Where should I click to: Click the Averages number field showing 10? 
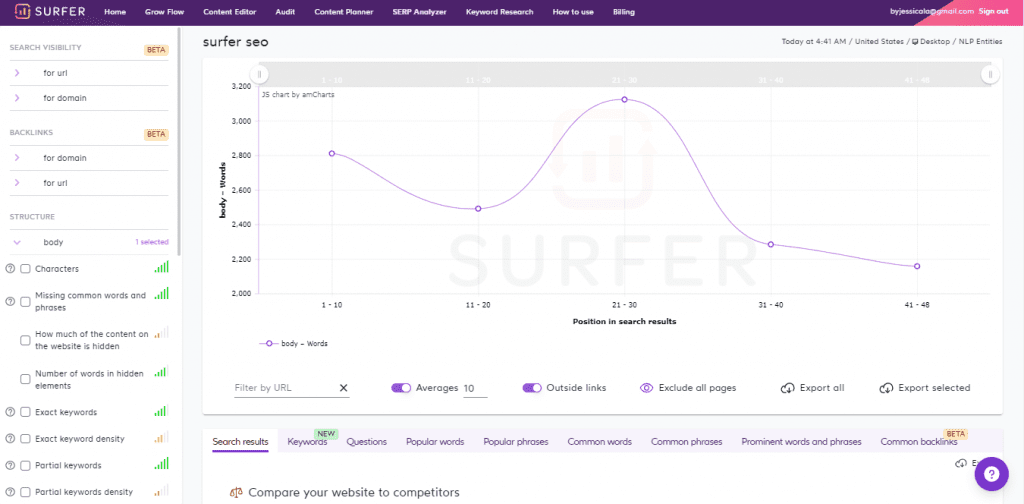point(475,388)
